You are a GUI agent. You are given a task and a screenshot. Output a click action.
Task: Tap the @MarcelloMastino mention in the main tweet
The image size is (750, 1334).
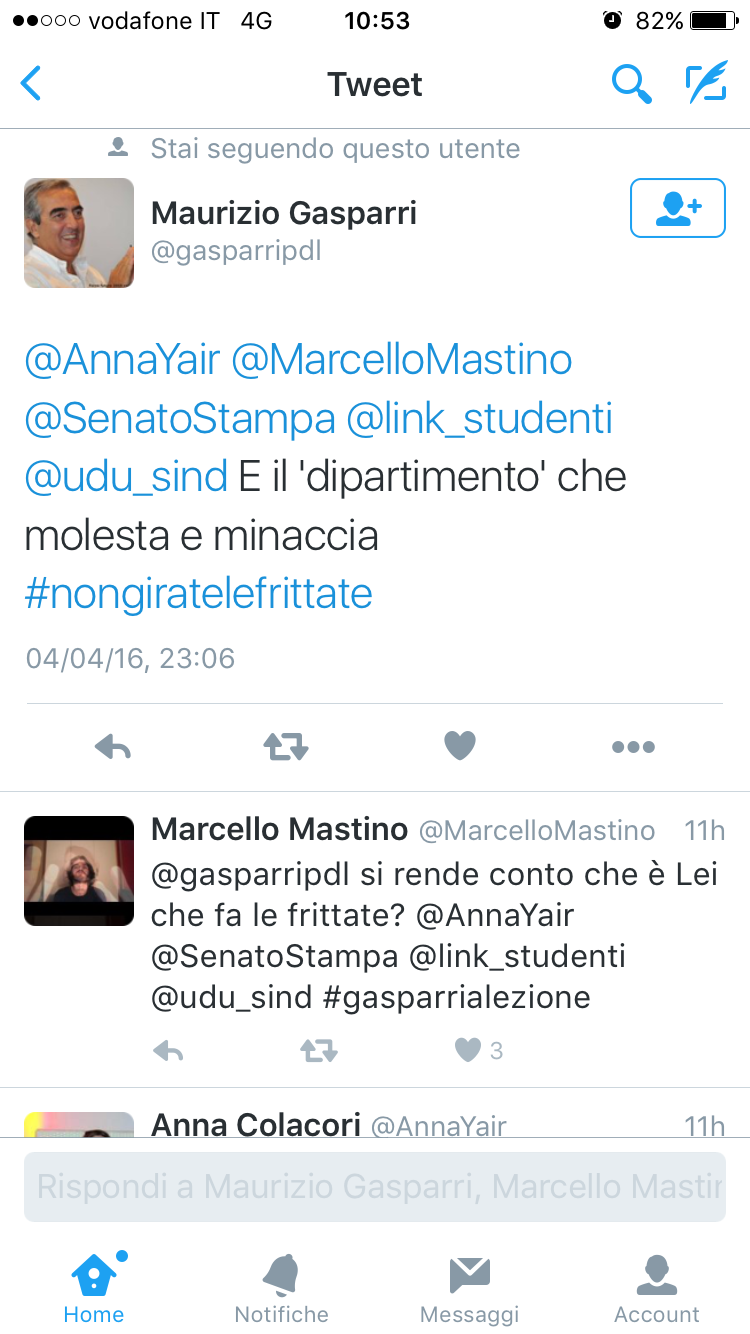[401, 360]
